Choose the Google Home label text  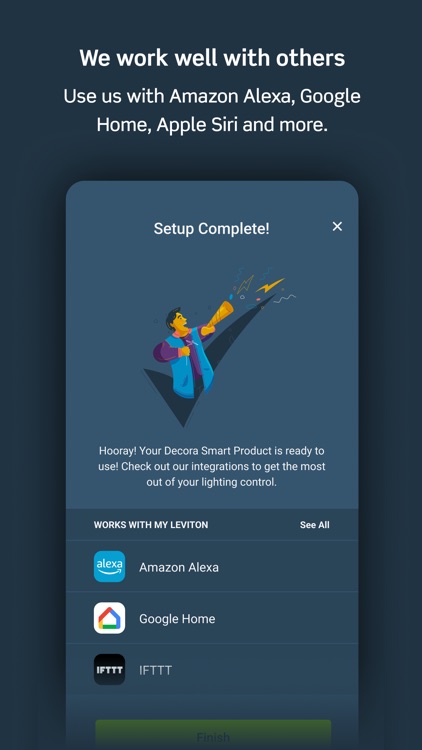(x=177, y=619)
